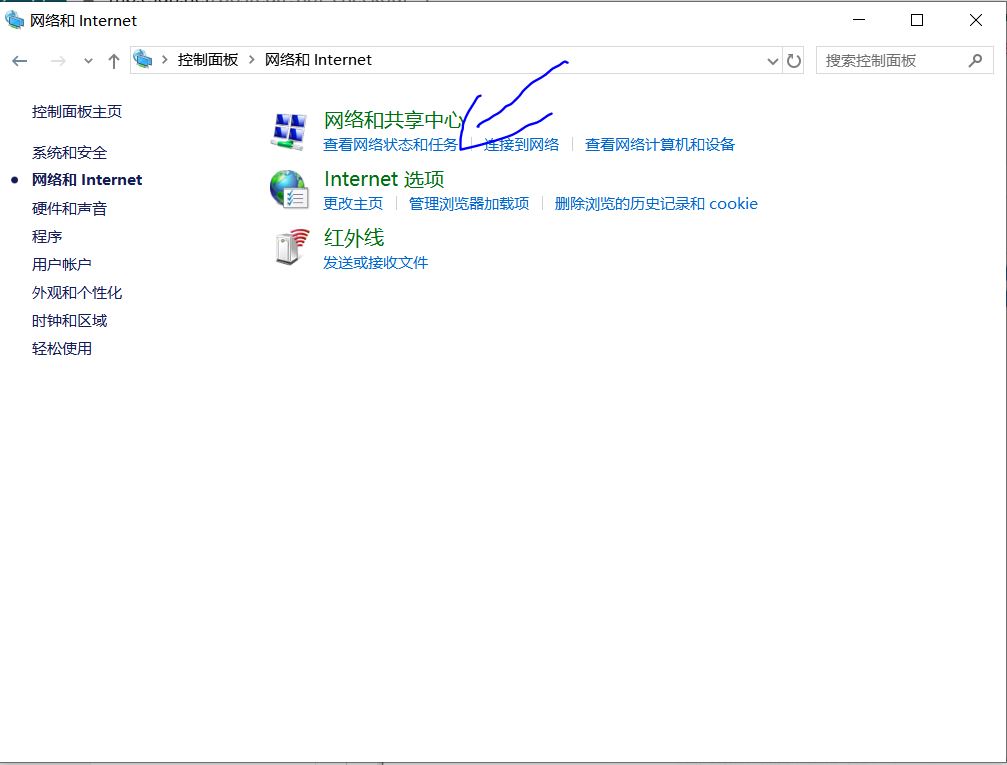Go back with the Back arrow
1007x765 pixels.
pos(20,61)
